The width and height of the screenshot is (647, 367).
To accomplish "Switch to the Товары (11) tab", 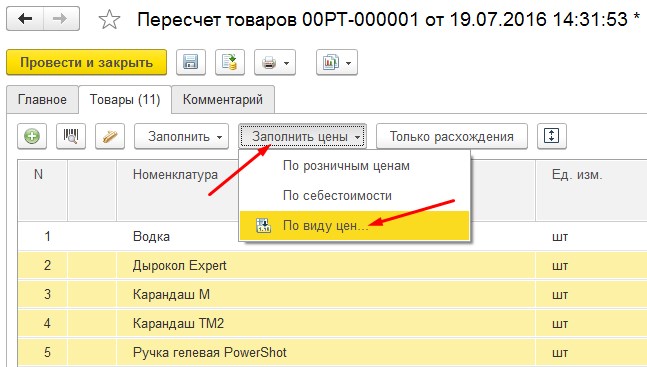I will point(125,99).
